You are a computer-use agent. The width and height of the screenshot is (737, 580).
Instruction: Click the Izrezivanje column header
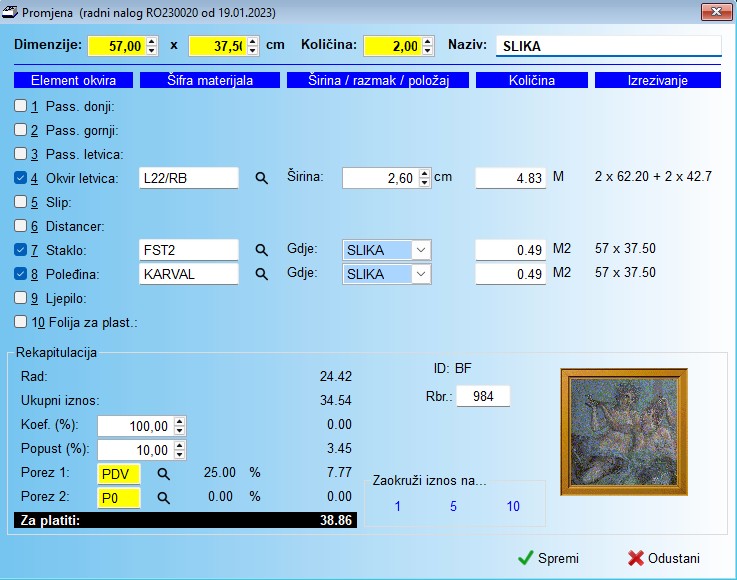[657, 80]
